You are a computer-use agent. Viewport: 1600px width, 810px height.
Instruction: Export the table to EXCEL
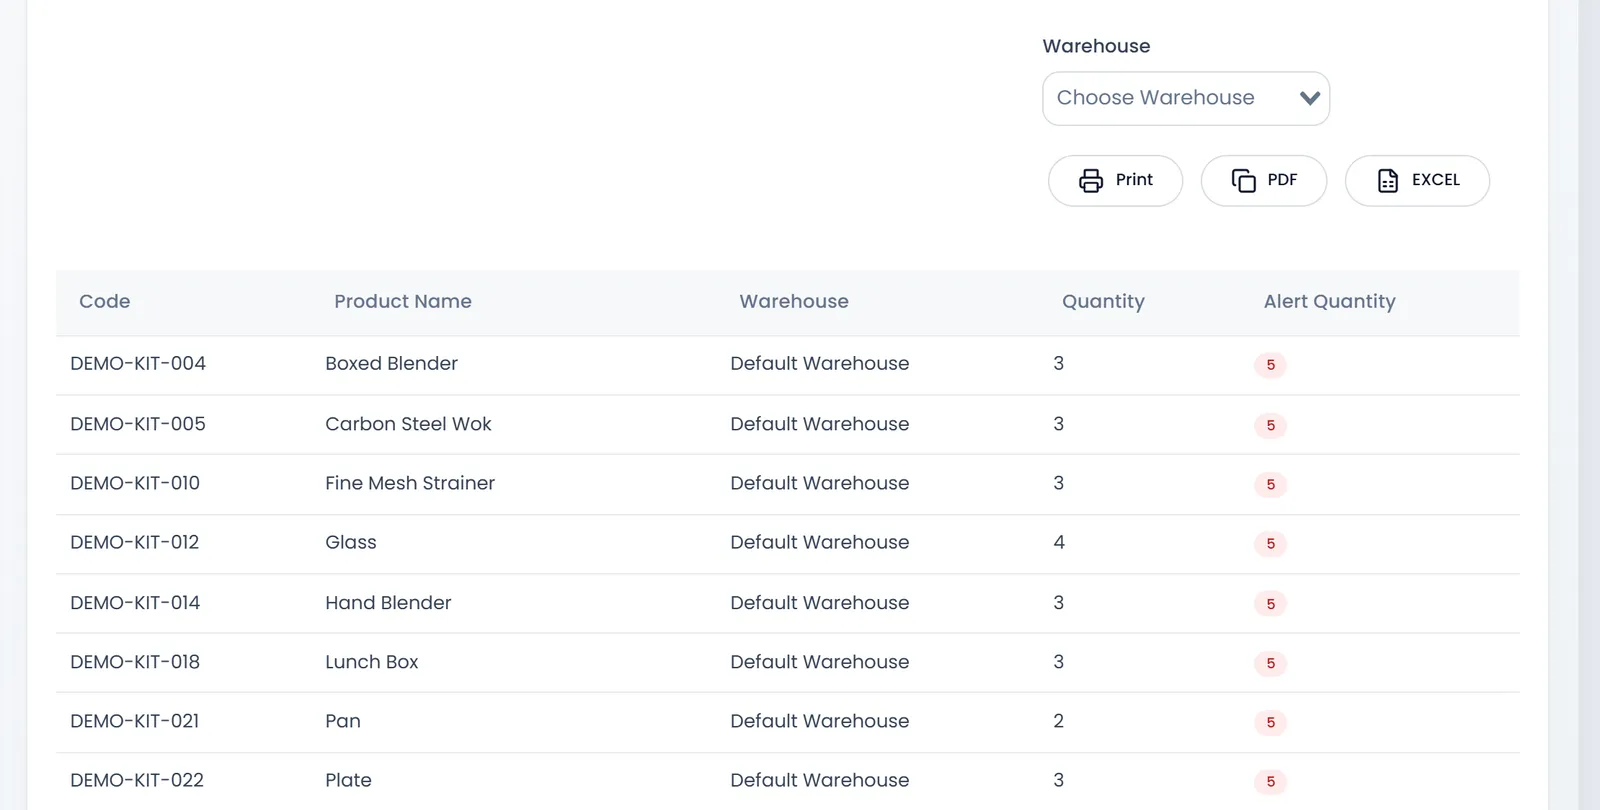1417,181
